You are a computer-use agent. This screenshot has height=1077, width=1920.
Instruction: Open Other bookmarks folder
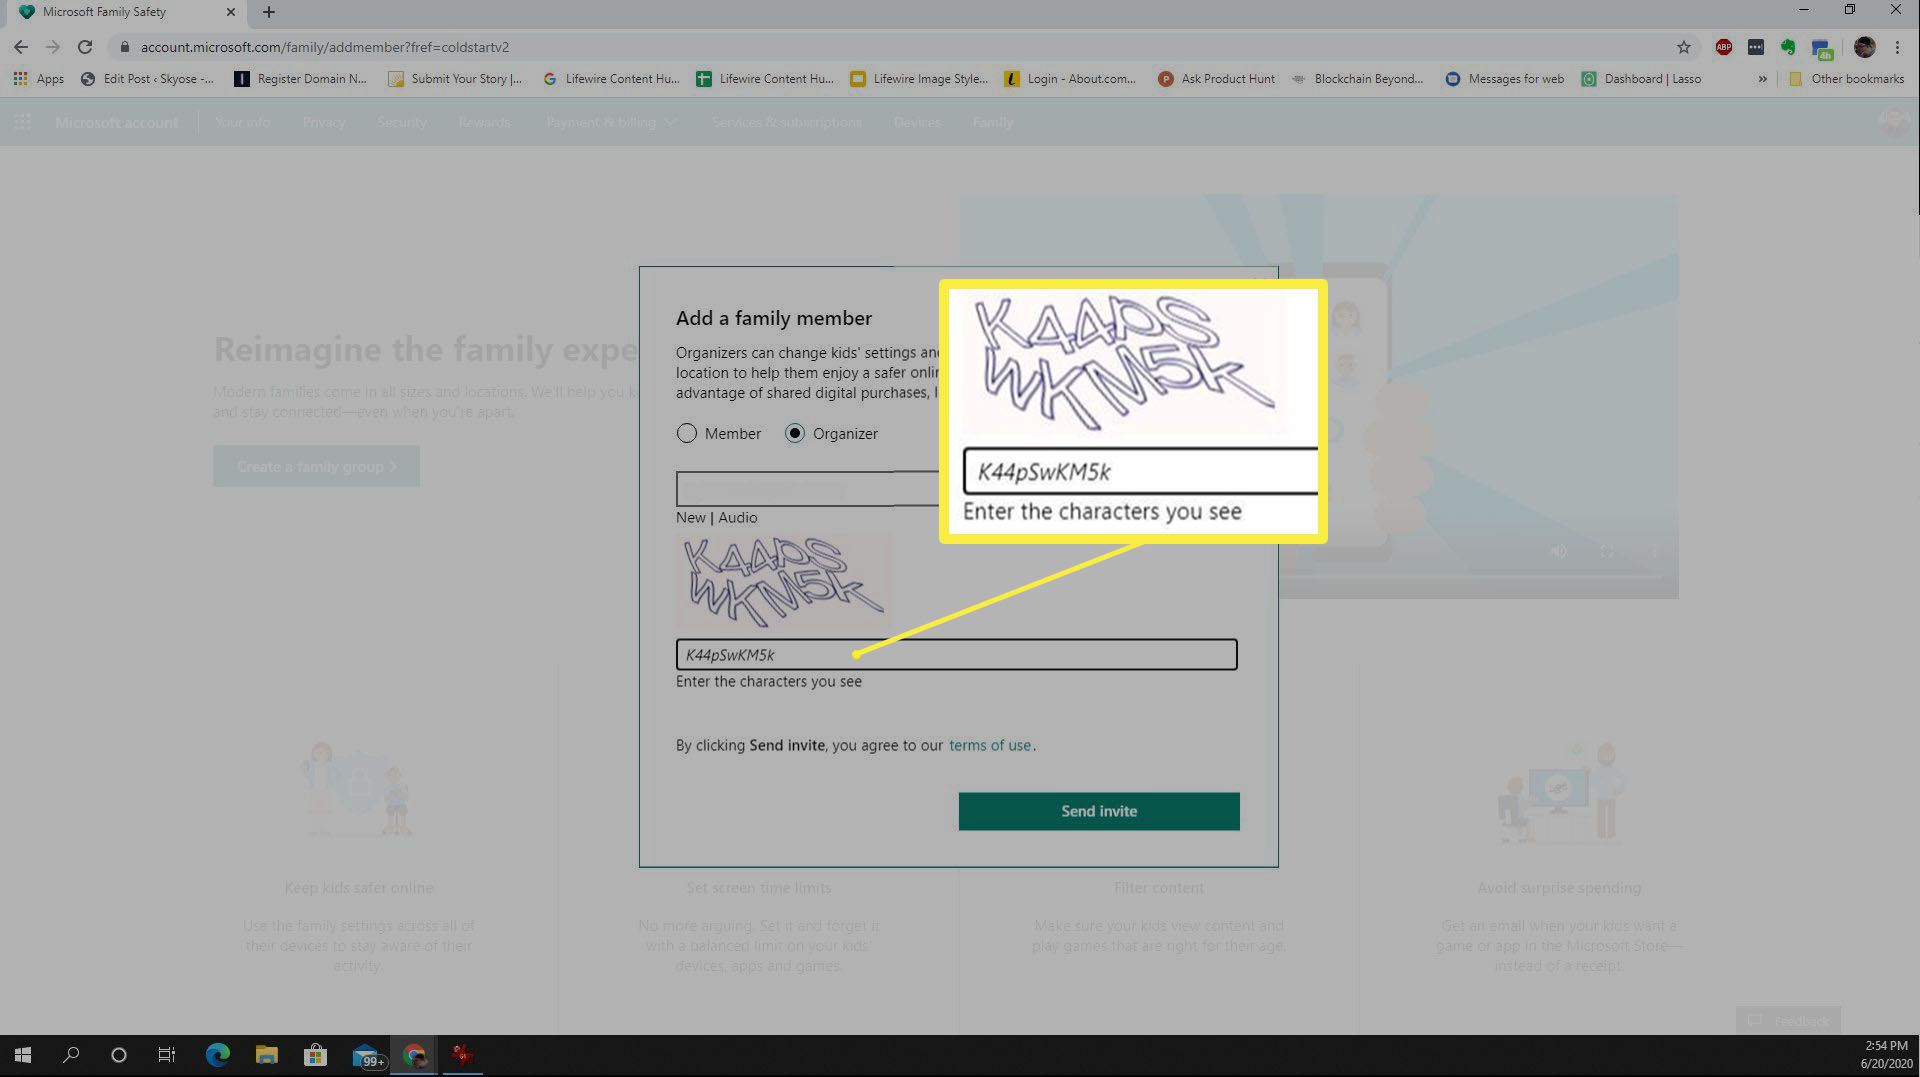[x=1846, y=79]
